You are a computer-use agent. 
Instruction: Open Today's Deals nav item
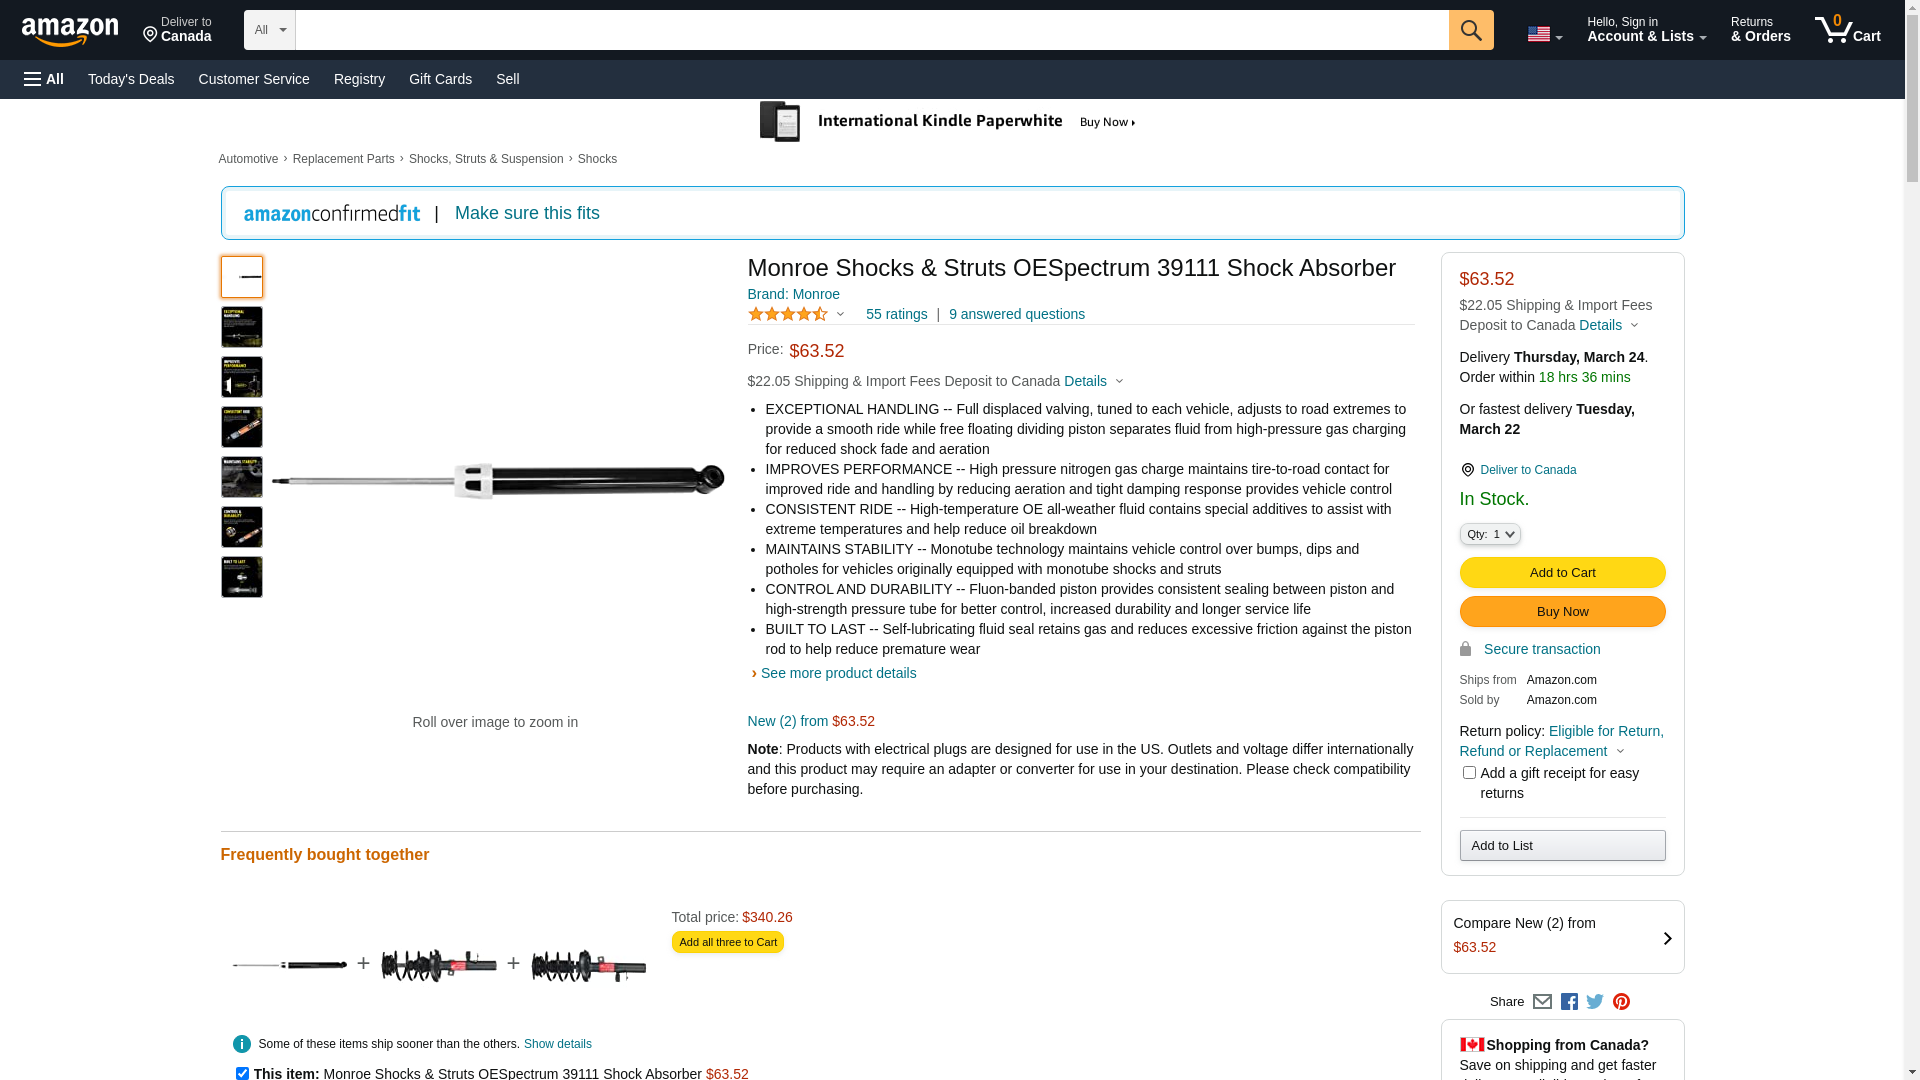pyautogui.click(x=131, y=79)
